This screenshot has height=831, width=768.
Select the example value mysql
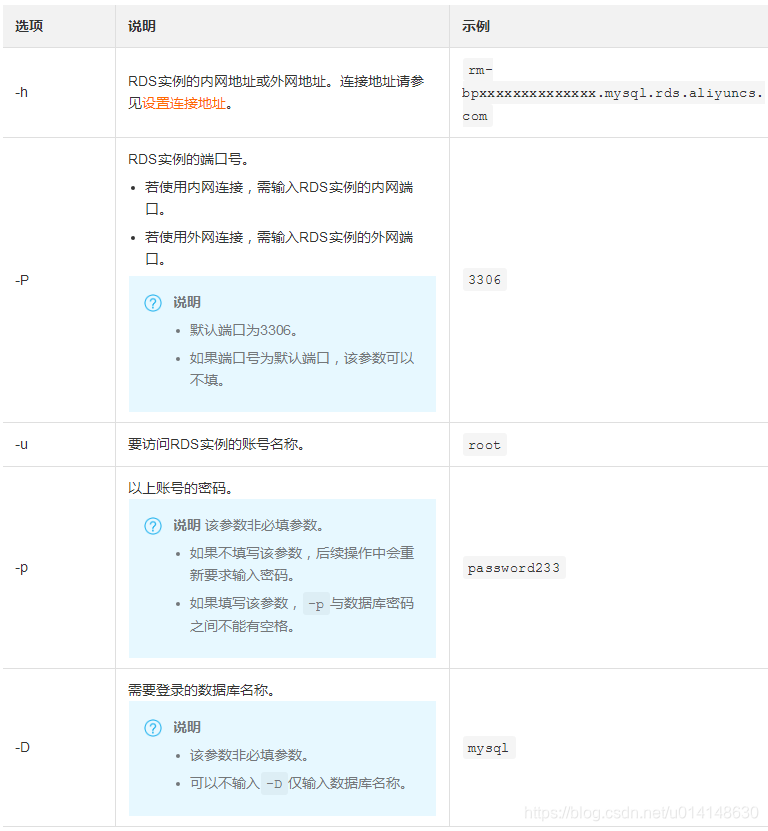pos(489,748)
